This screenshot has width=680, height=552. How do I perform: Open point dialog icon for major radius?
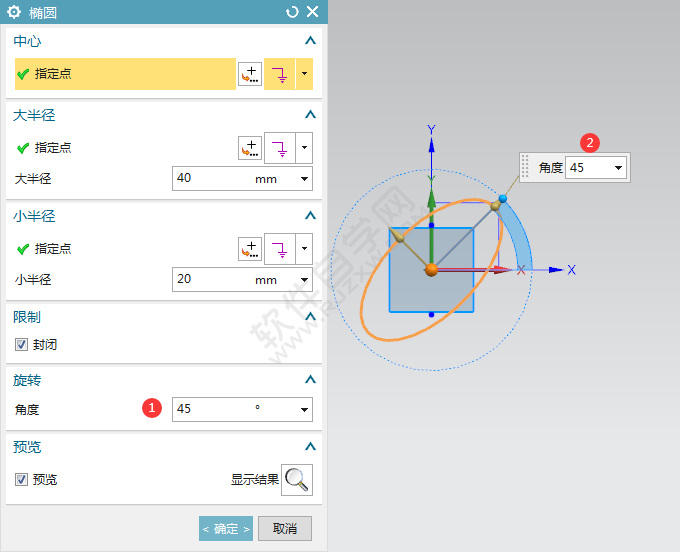pos(249,148)
